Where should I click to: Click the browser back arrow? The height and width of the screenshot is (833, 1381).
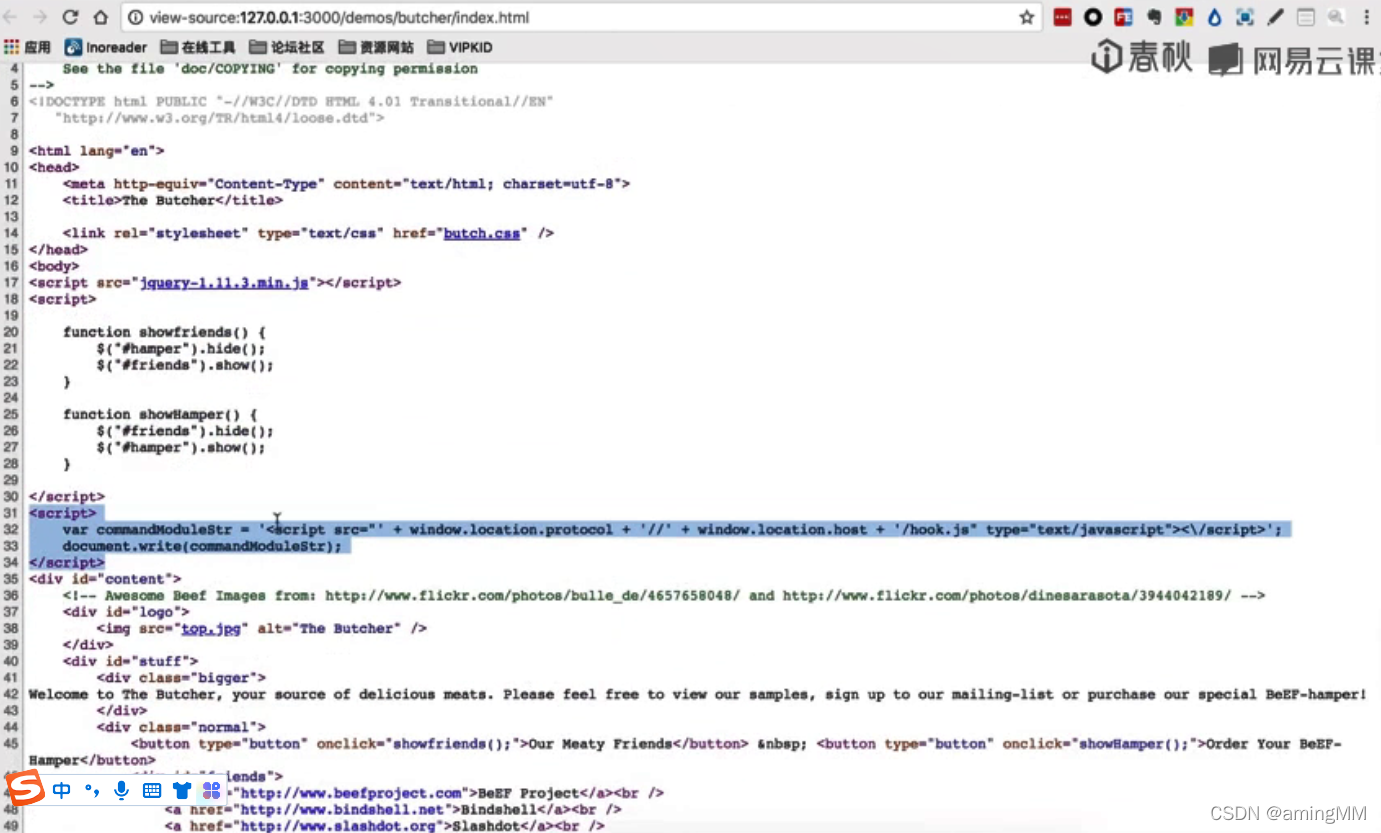(12, 17)
